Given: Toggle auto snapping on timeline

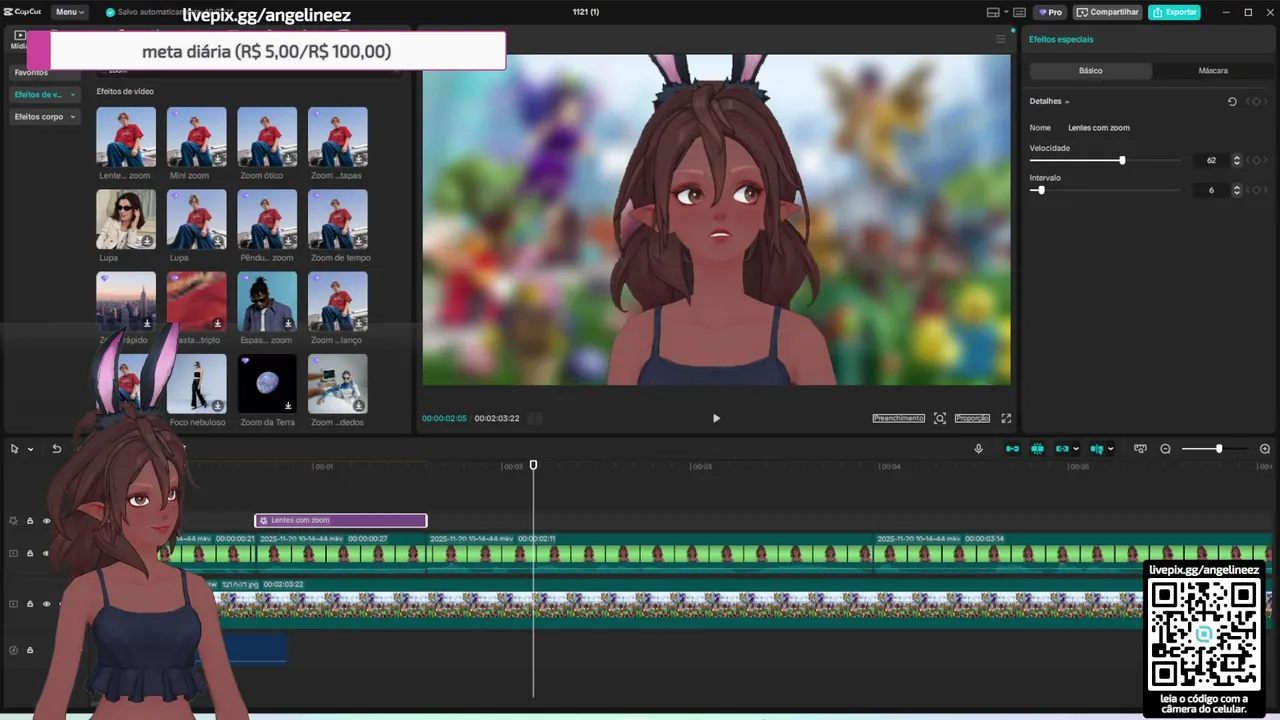Looking at the screenshot, I should click(1037, 449).
